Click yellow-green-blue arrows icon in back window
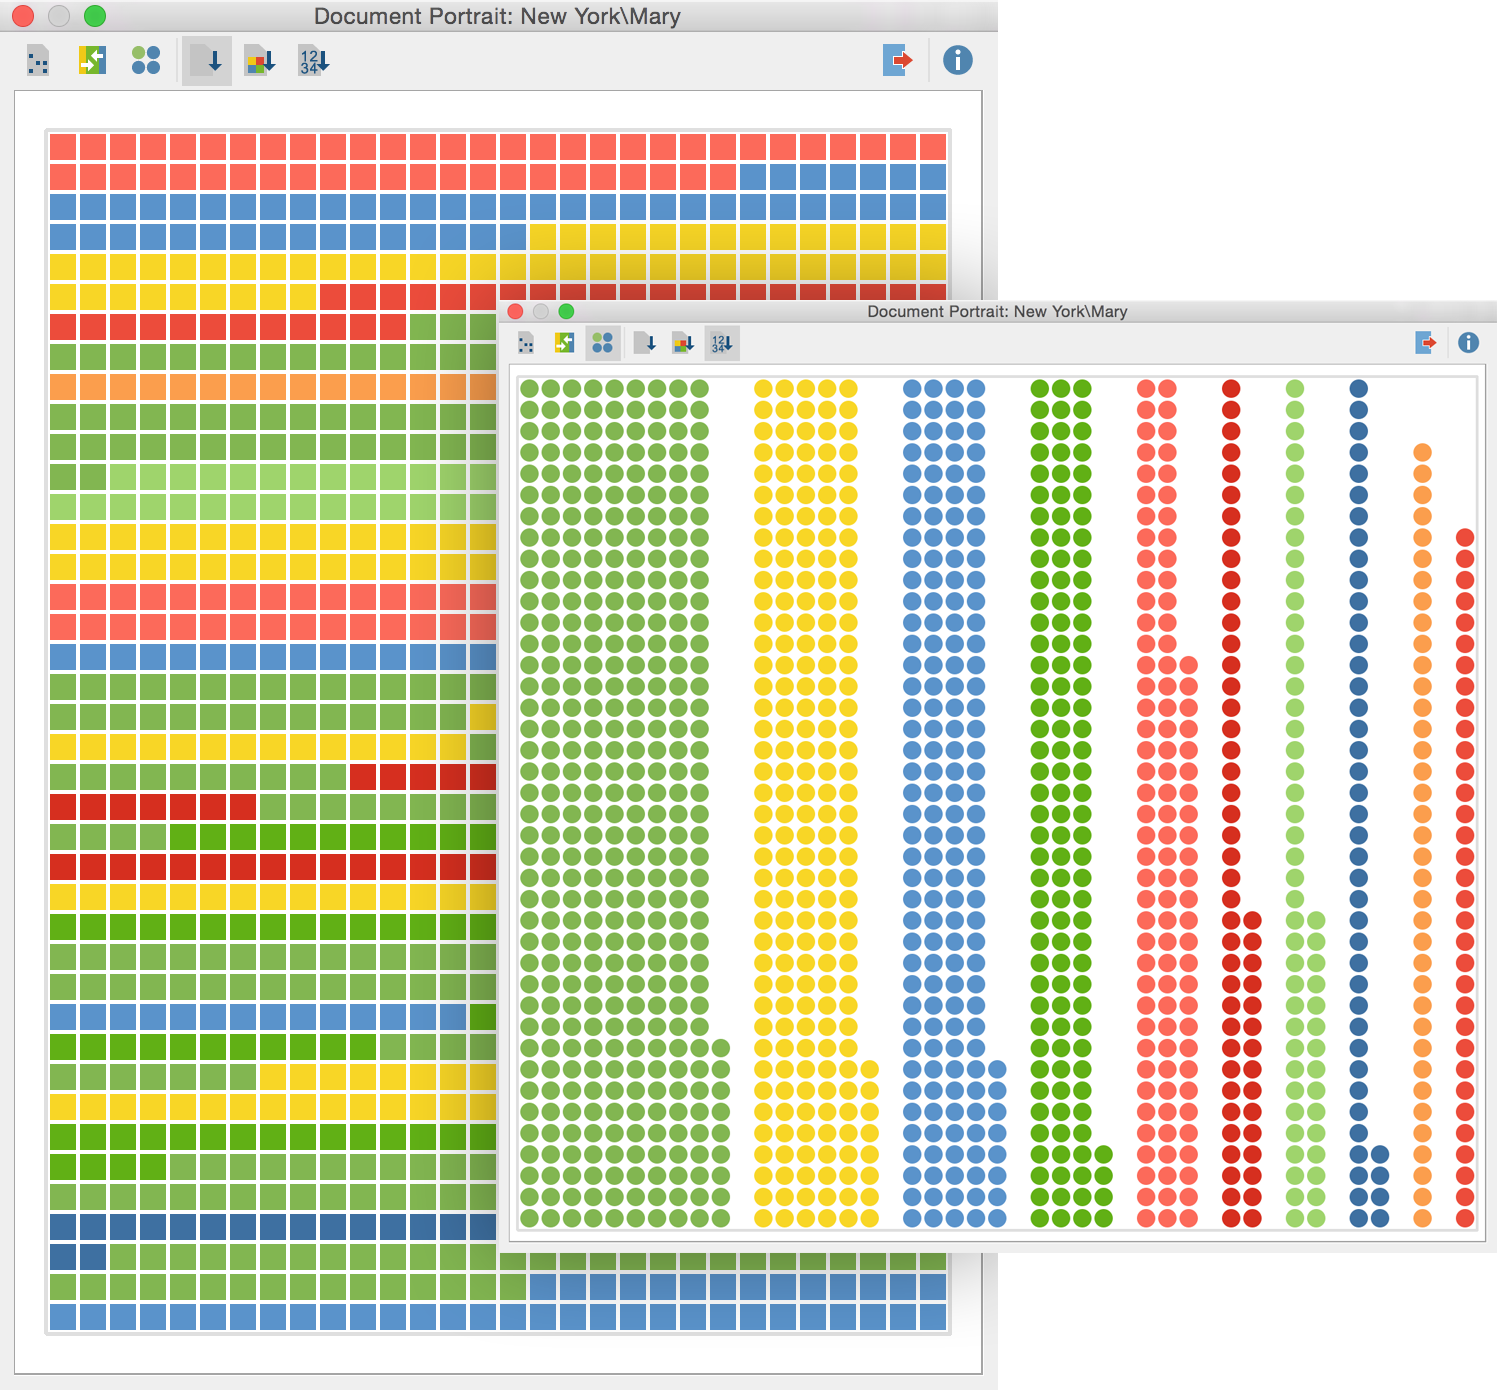Image resolution: width=1497 pixels, height=1390 pixels. (92, 60)
